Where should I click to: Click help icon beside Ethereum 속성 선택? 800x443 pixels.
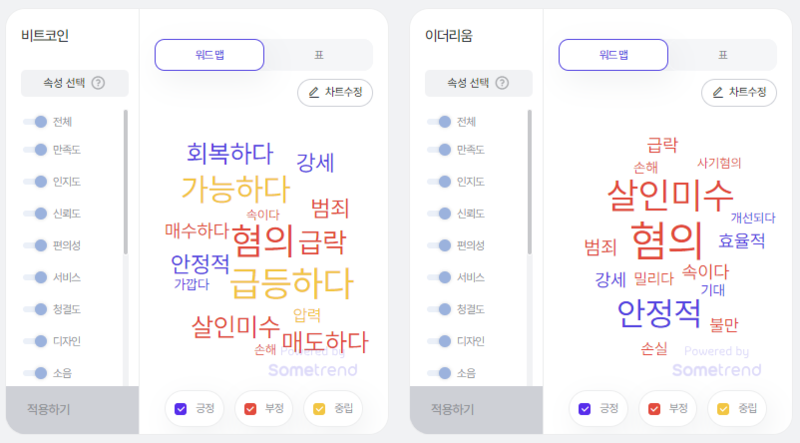click(x=502, y=83)
